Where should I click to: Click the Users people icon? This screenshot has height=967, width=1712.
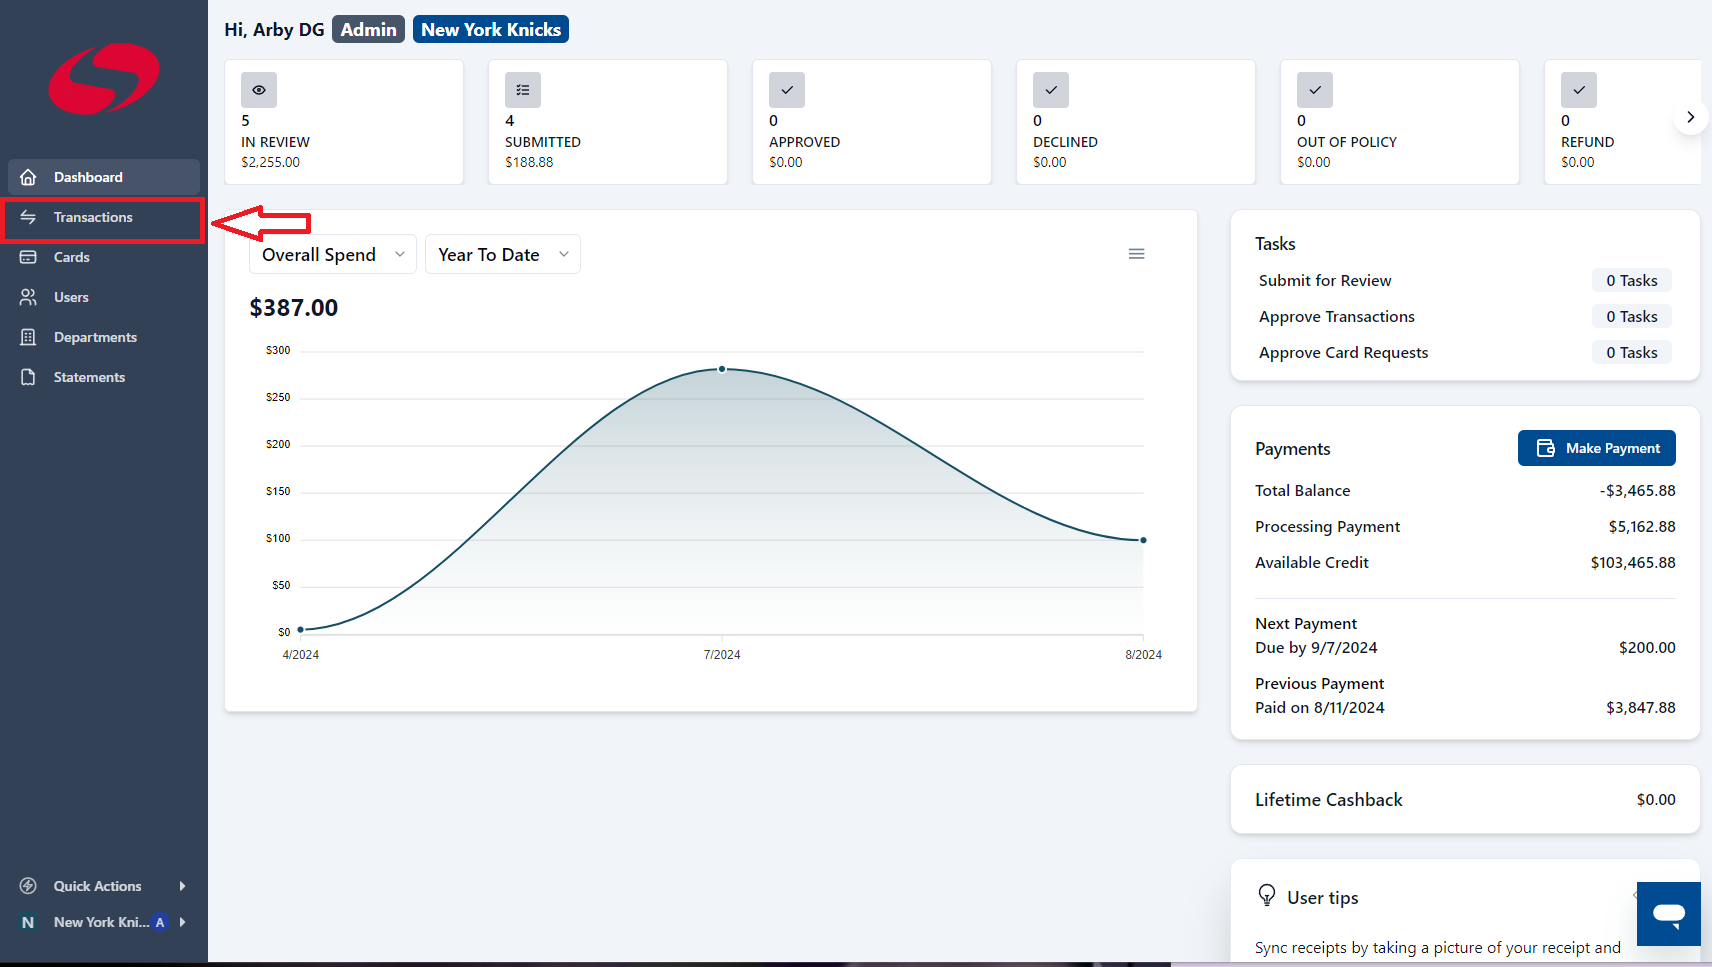pyautogui.click(x=28, y=297)
